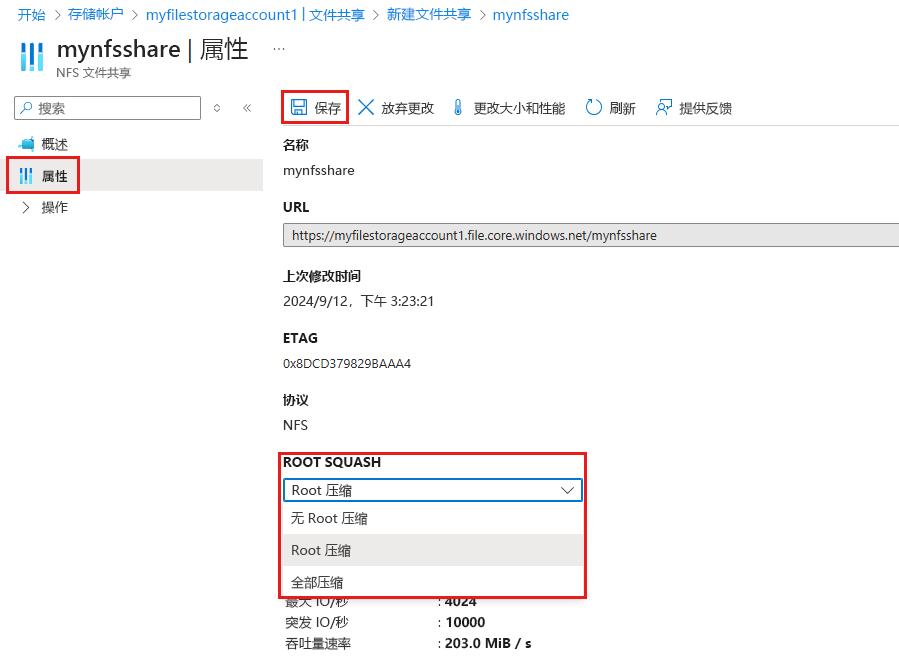Viewport: 899px width, 669px height.
Task: Click the 突发 IO/秒 value 10000
Action: (x=465, y=622)
